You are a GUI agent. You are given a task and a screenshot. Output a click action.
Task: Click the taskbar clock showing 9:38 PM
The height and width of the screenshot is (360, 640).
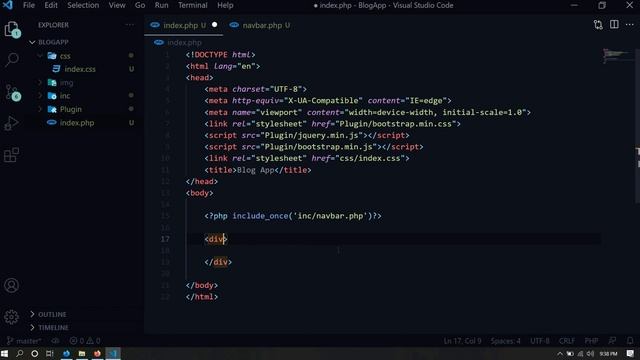pos(609,353)
